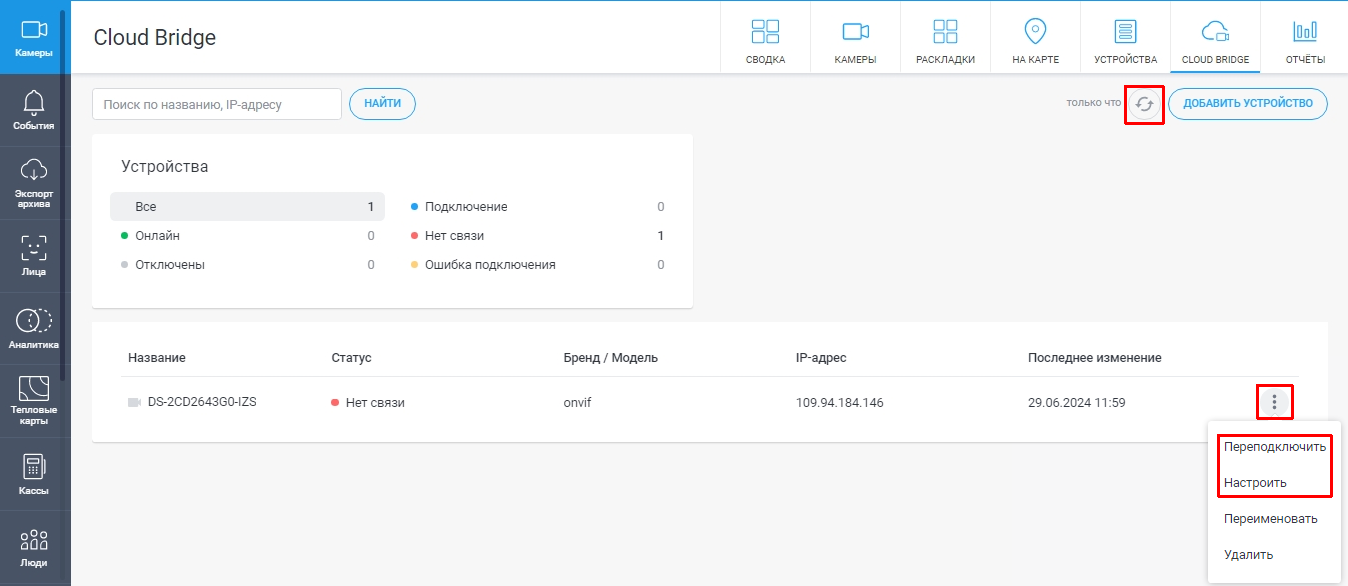Switch to the Раскладки tab

[x=945, y=40]
